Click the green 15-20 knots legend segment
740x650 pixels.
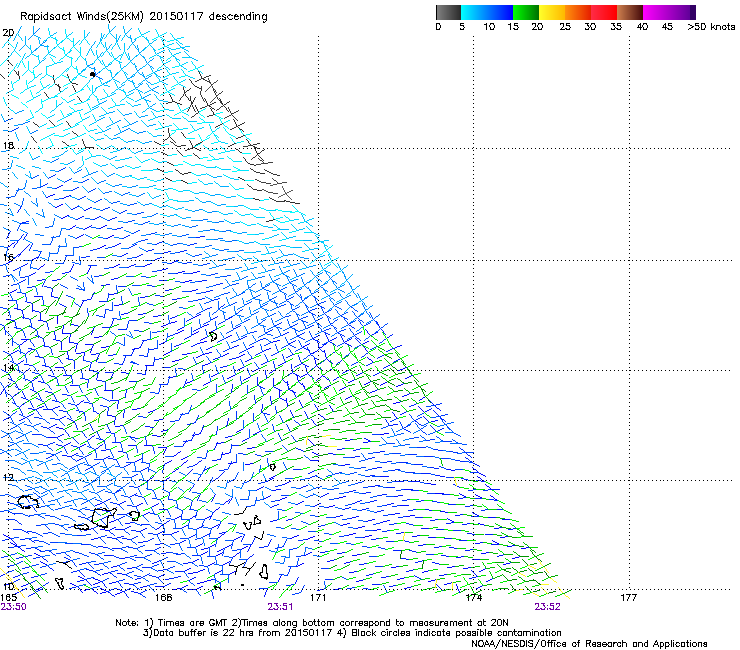click(x=526, y=12)
